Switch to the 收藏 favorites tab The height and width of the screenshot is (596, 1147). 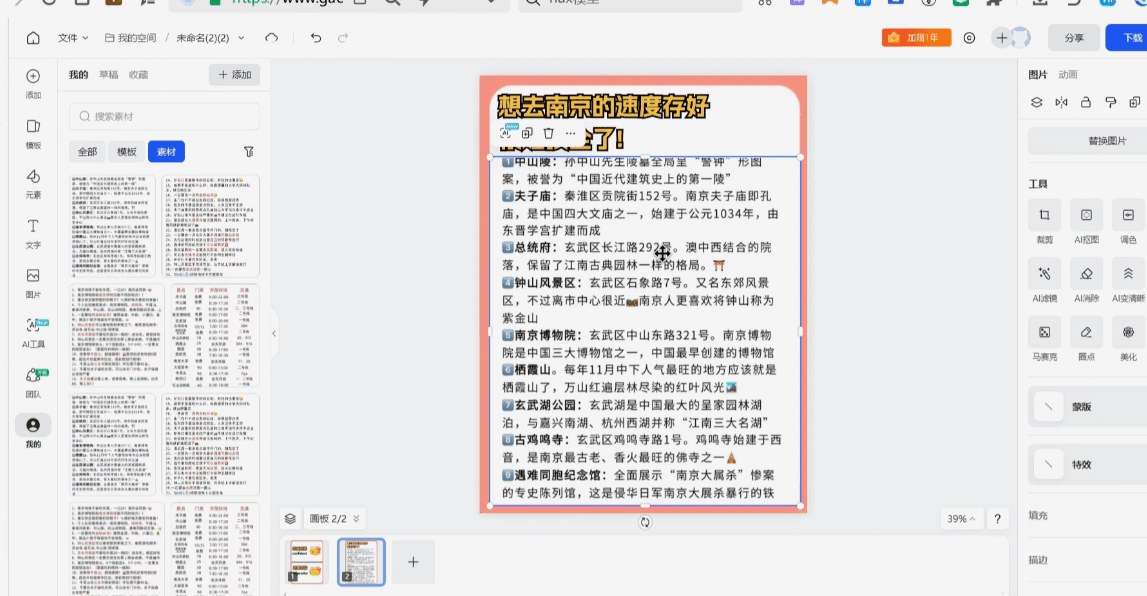pos(138,75)
